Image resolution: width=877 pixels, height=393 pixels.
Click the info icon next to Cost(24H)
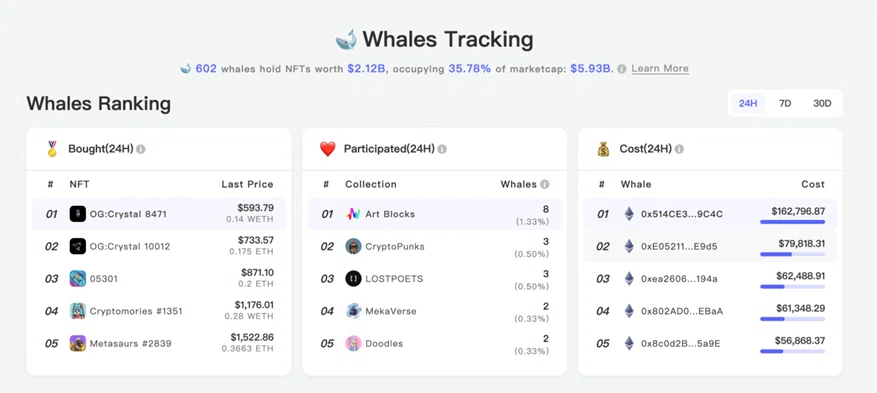pos(679,149)
